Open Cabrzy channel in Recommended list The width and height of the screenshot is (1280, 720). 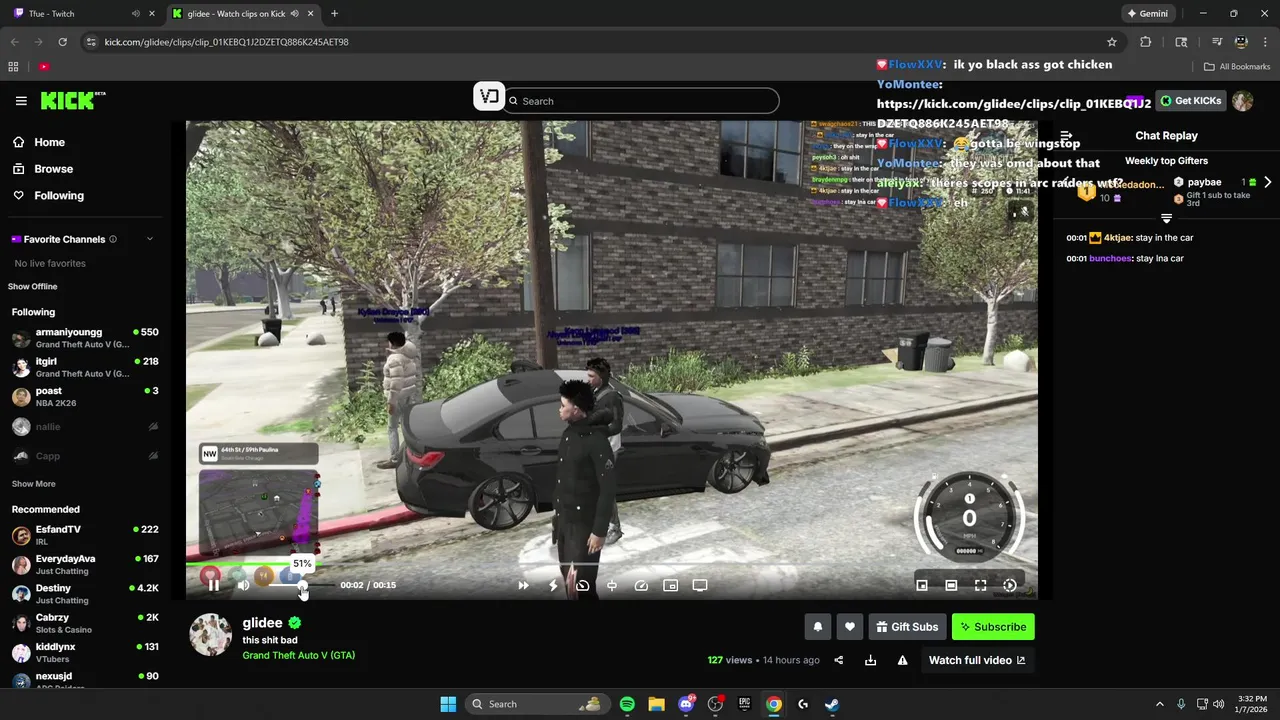coord(85,623)
